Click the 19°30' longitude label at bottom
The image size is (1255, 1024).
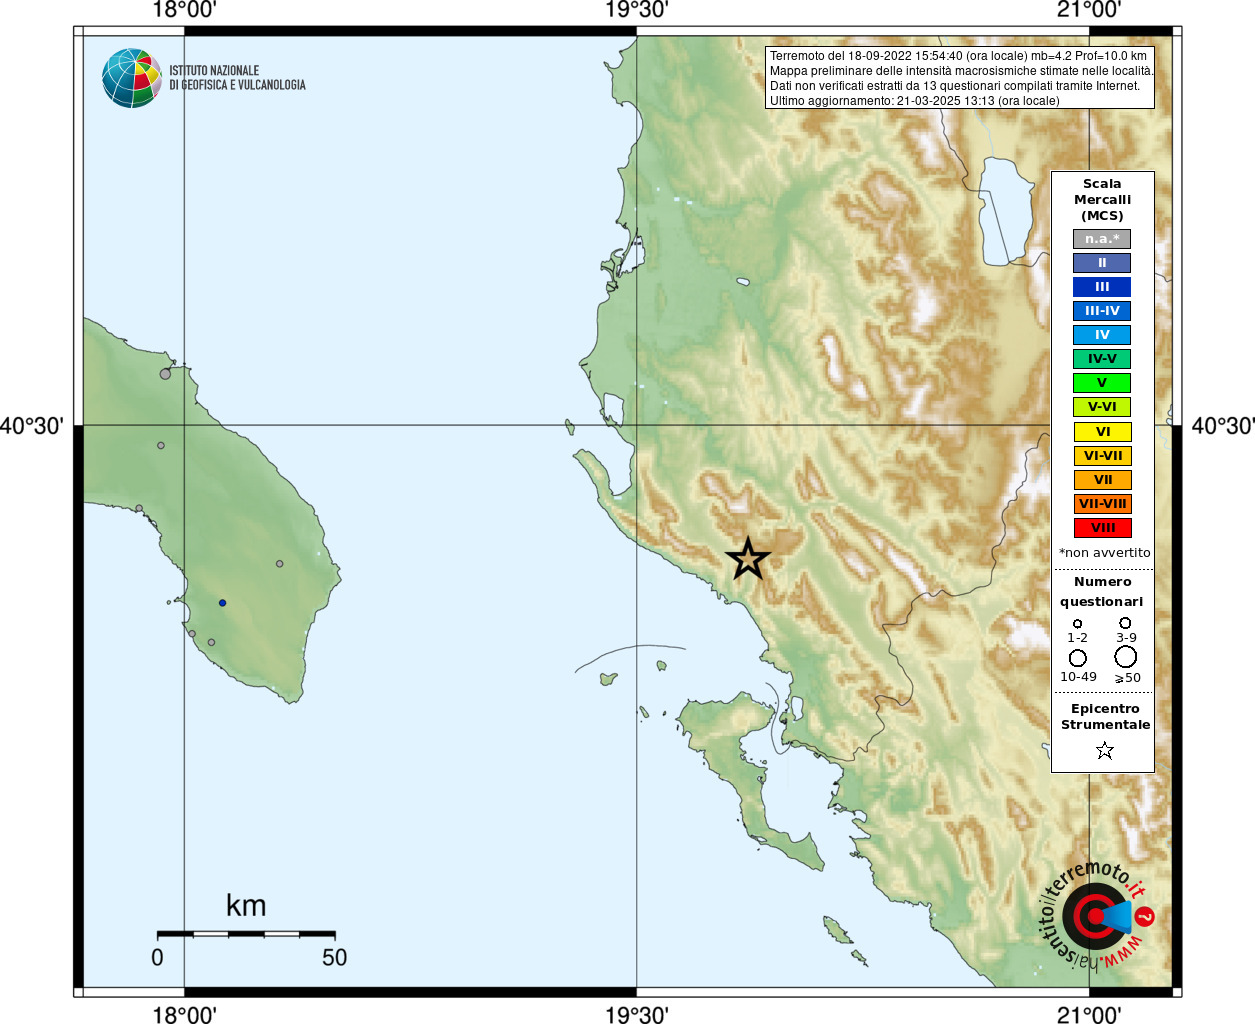pos(637,1015)
